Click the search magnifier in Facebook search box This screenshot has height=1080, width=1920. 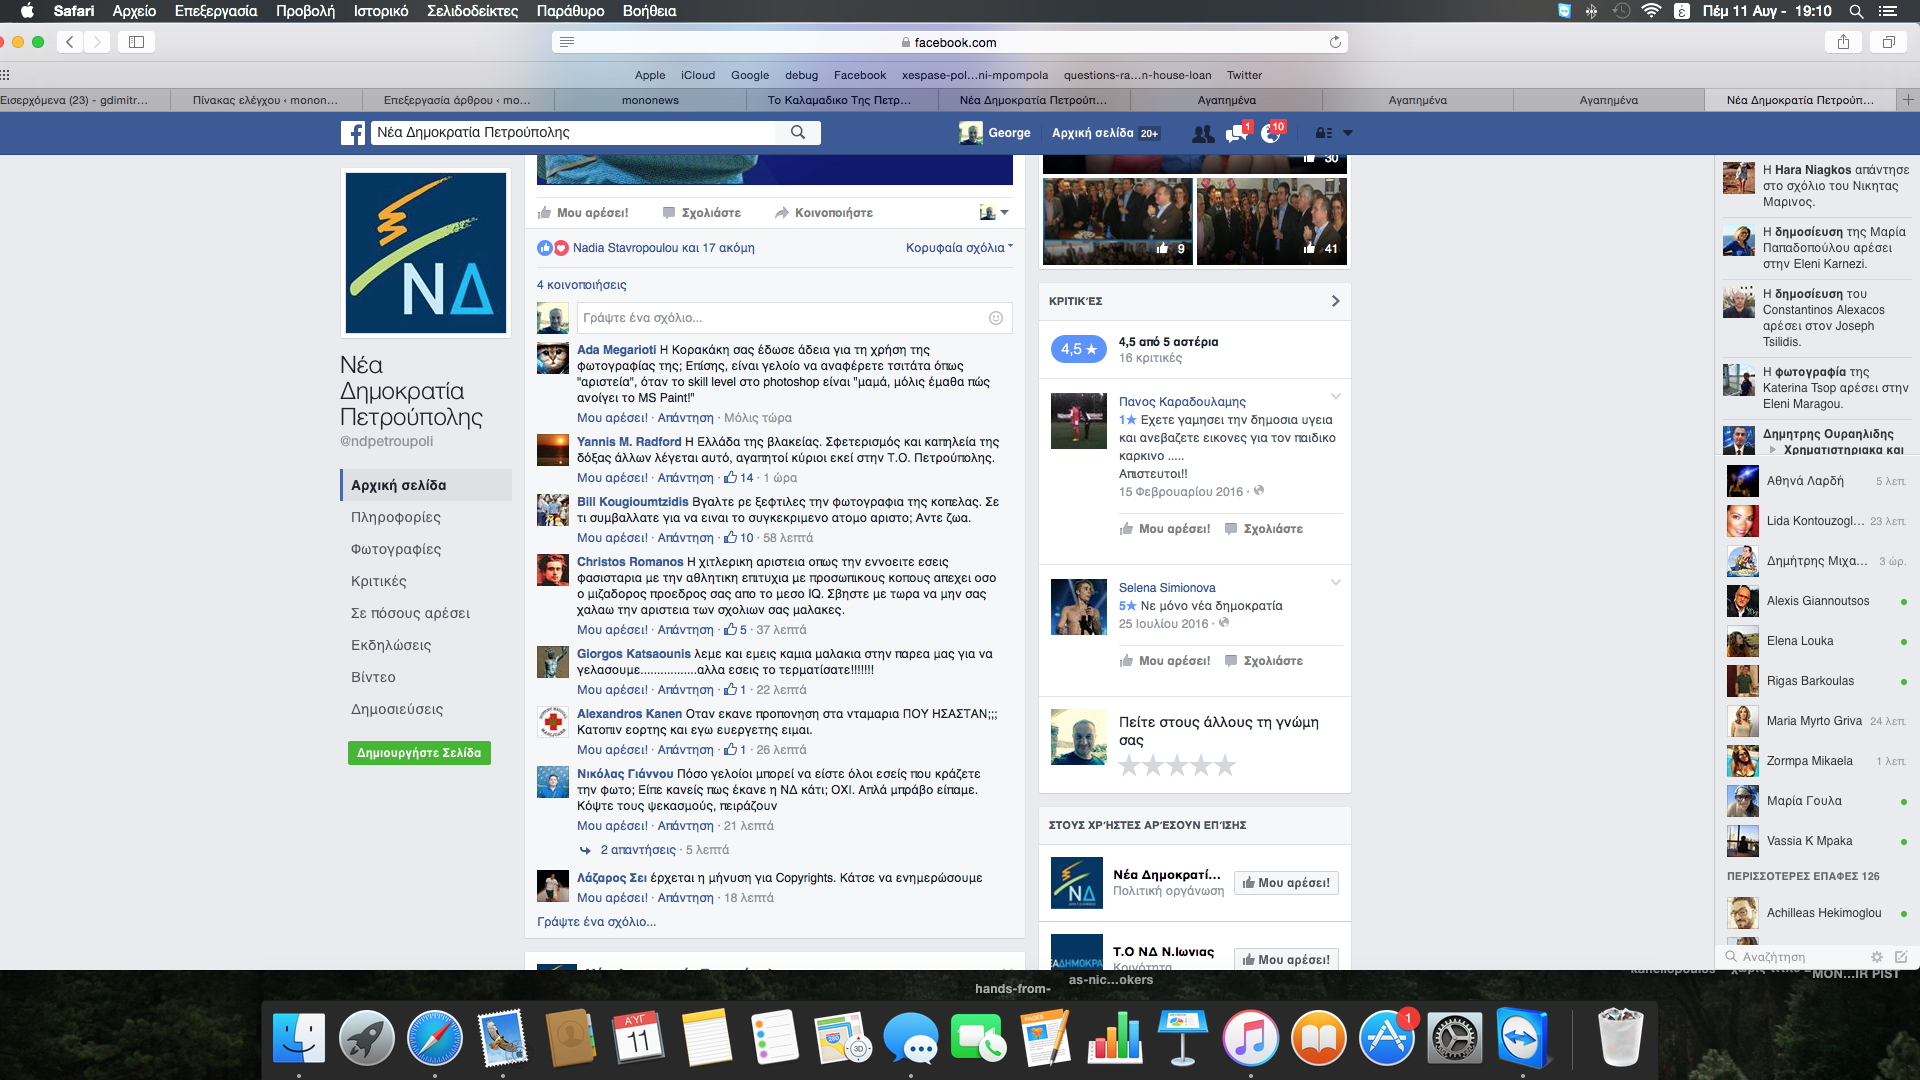(798, 132)
